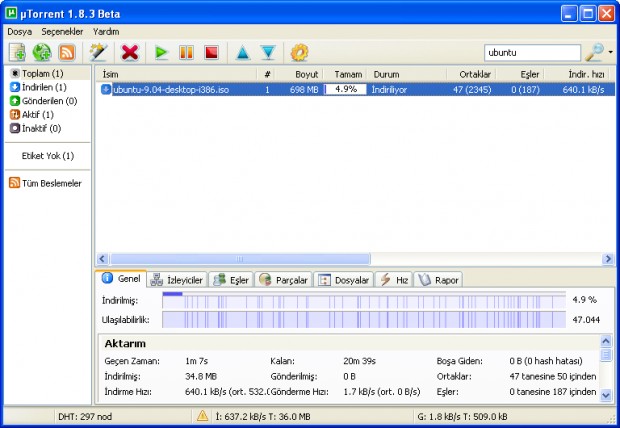Click horizontal scrollbar right arrow
The image size is (620, 428).
point(608,259)
